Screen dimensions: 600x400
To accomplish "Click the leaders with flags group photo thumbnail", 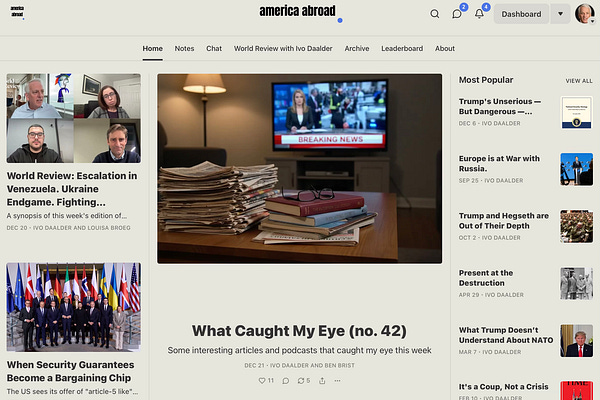I will coord(73,307).
